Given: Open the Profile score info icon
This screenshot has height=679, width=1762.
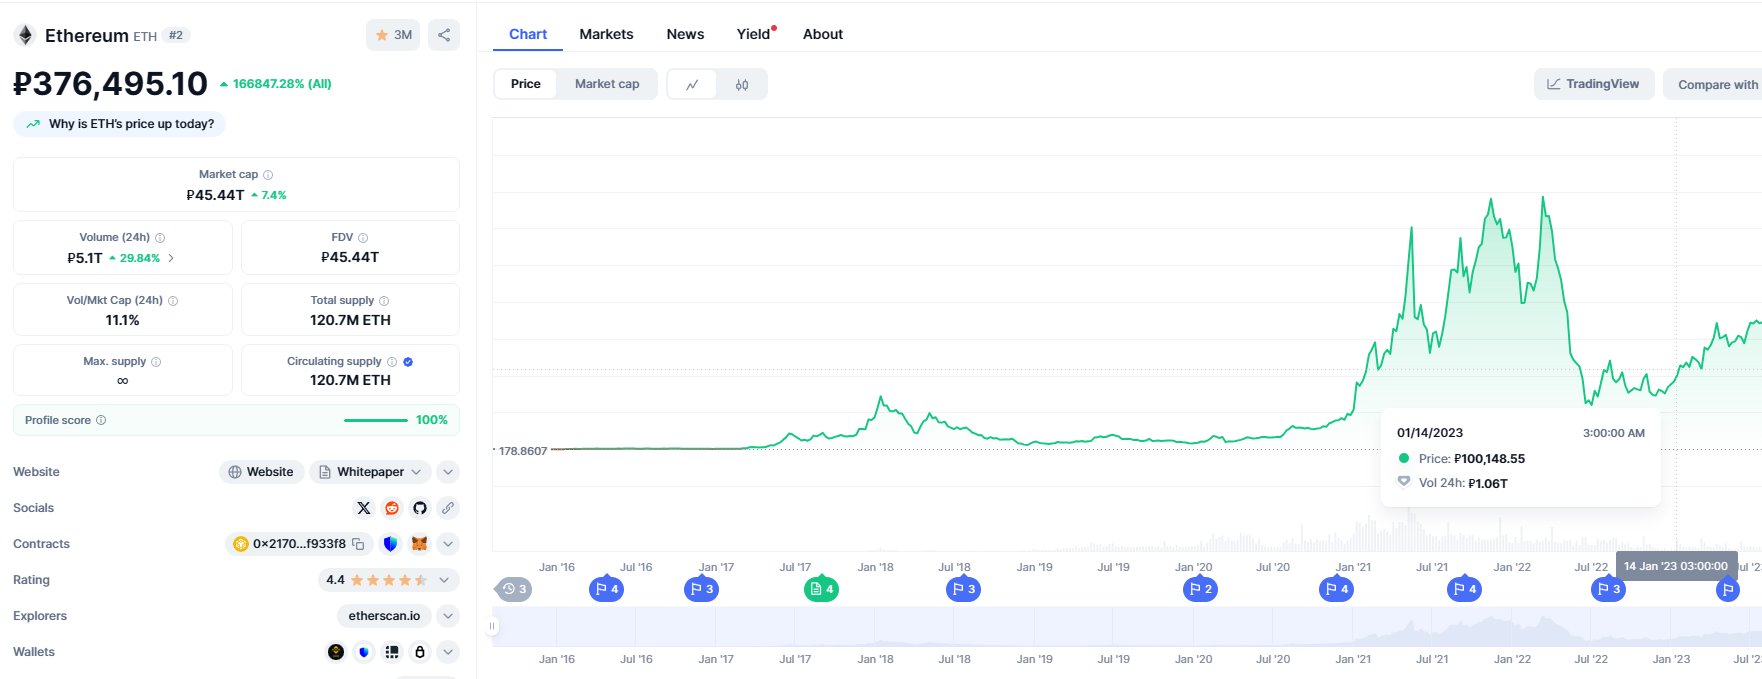Looking at the screenshot, I should (101, 420).
